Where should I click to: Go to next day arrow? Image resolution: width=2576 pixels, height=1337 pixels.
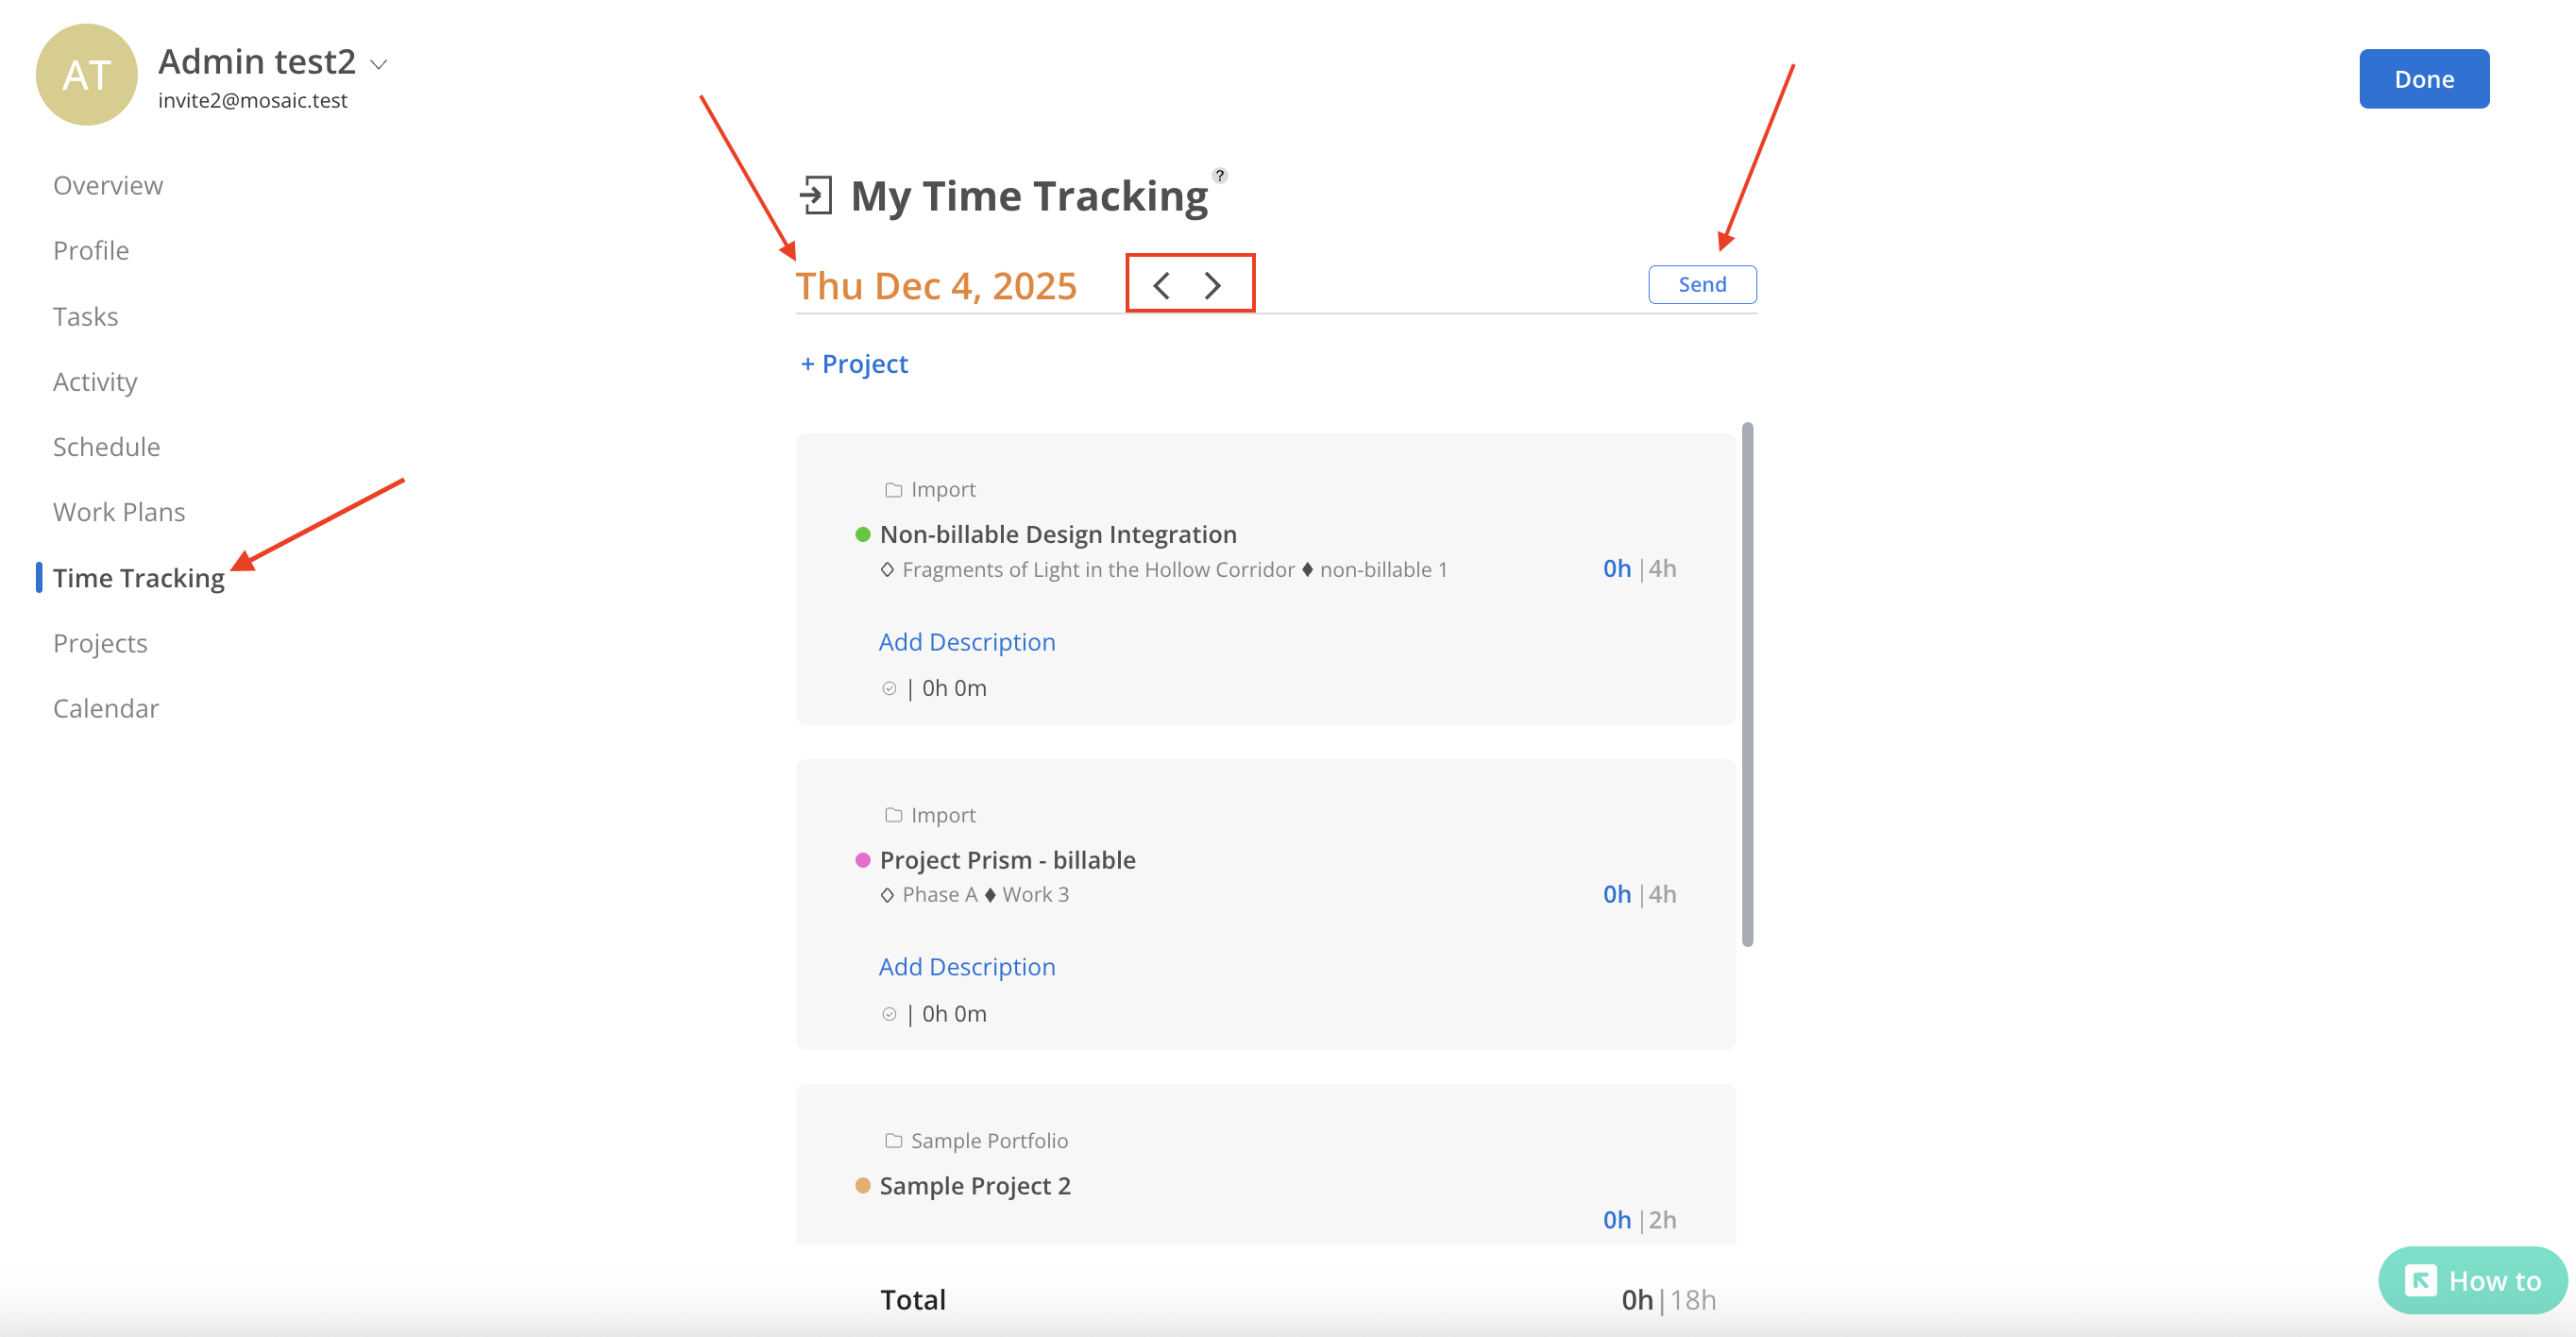[1213, 286]
